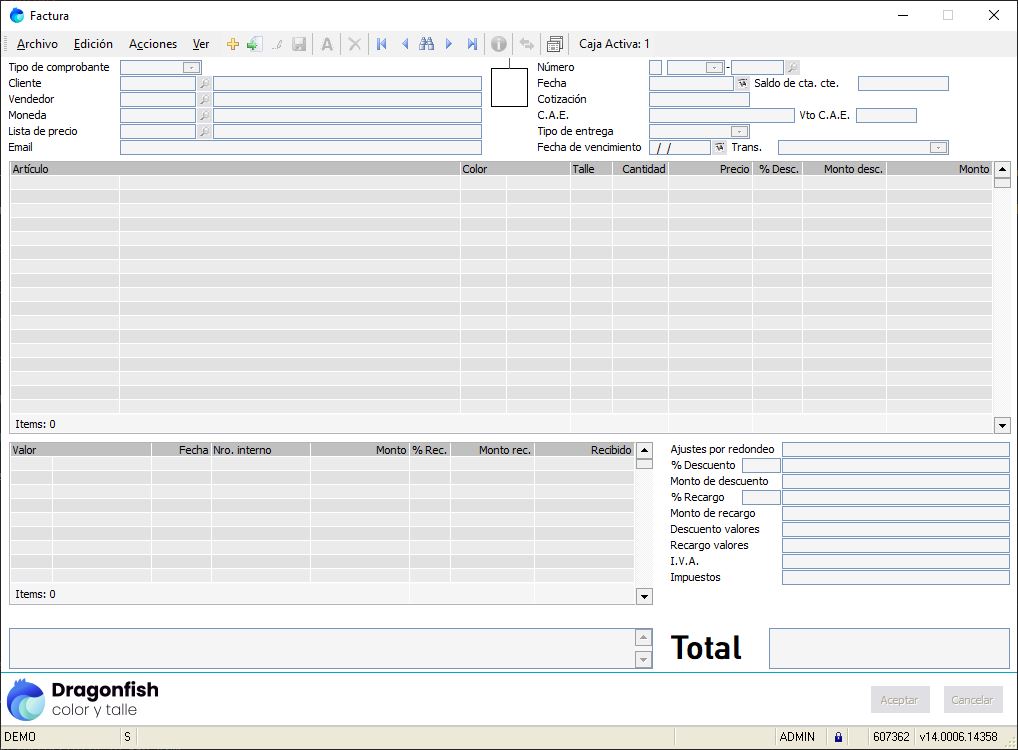Click the Valor grid down scroll arrow
The height and width of the screenshot is (750, 1018).
[x=644, y=597]
